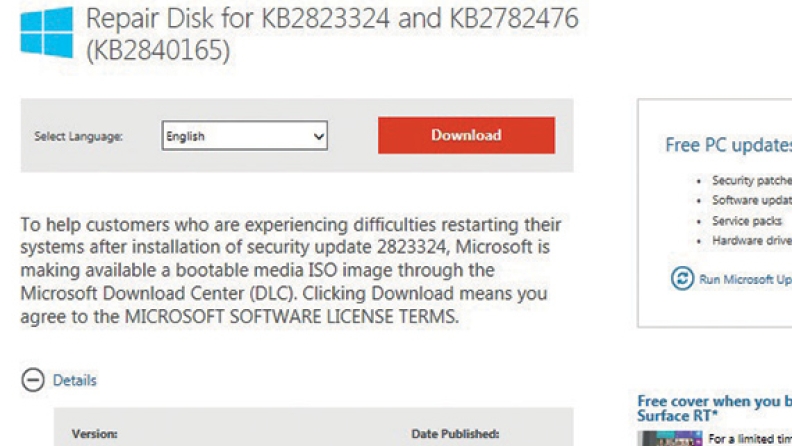792x446 pixels.
Task: Click the Version label in details table
Action: point(94,434)
